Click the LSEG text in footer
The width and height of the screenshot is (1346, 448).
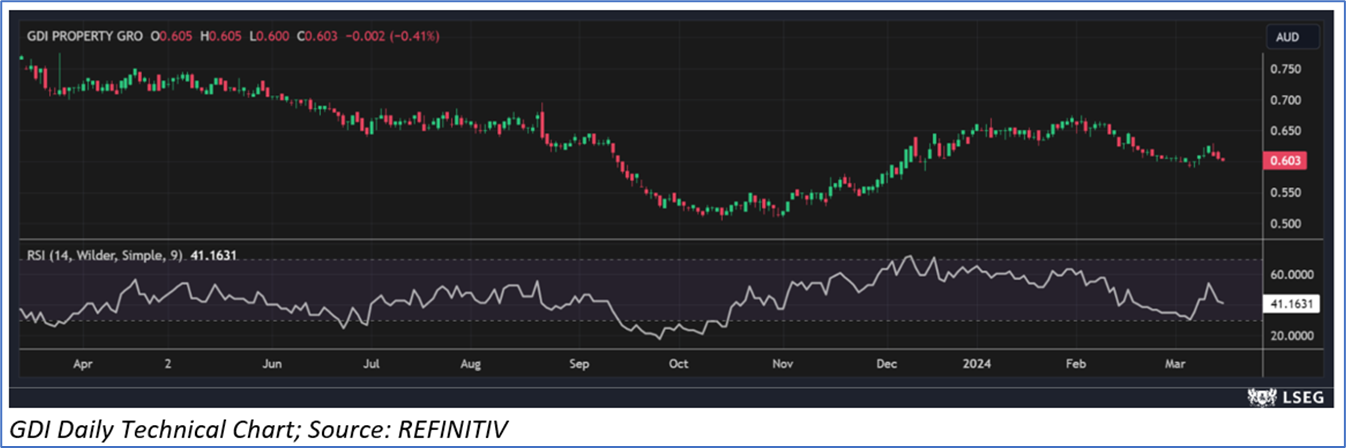pos(1302,398)
